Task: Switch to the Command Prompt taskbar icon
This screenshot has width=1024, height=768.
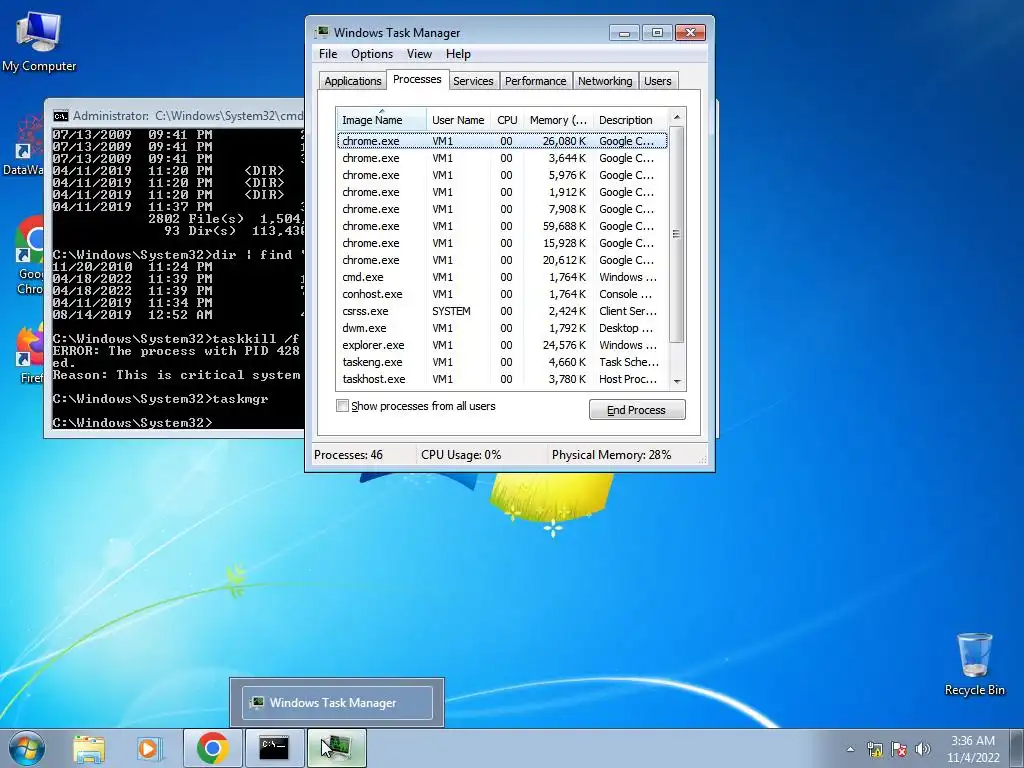Action: (274, 748)
